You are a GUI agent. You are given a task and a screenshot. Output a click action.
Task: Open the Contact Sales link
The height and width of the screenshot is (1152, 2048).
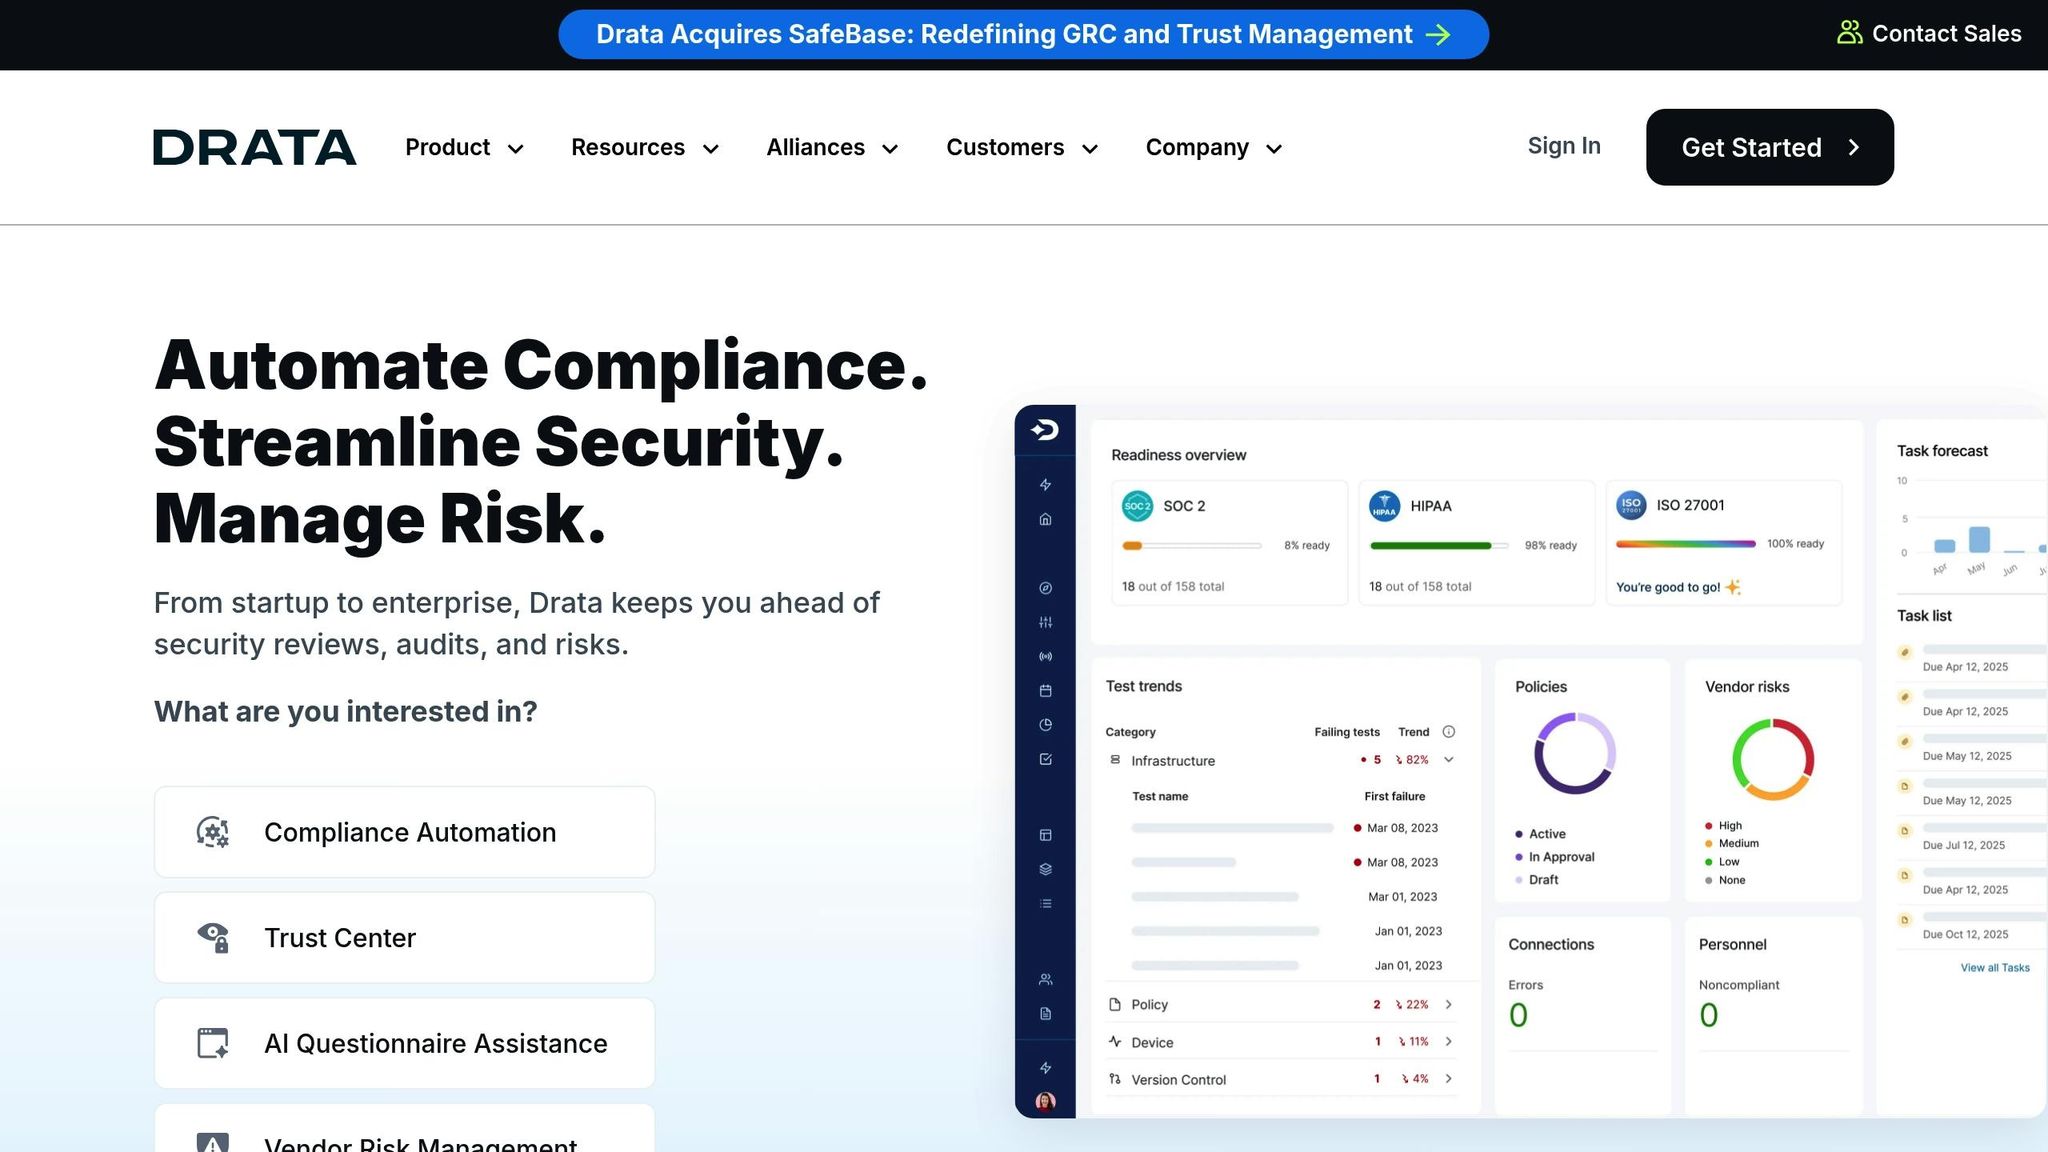click(x=1929, y=33)
